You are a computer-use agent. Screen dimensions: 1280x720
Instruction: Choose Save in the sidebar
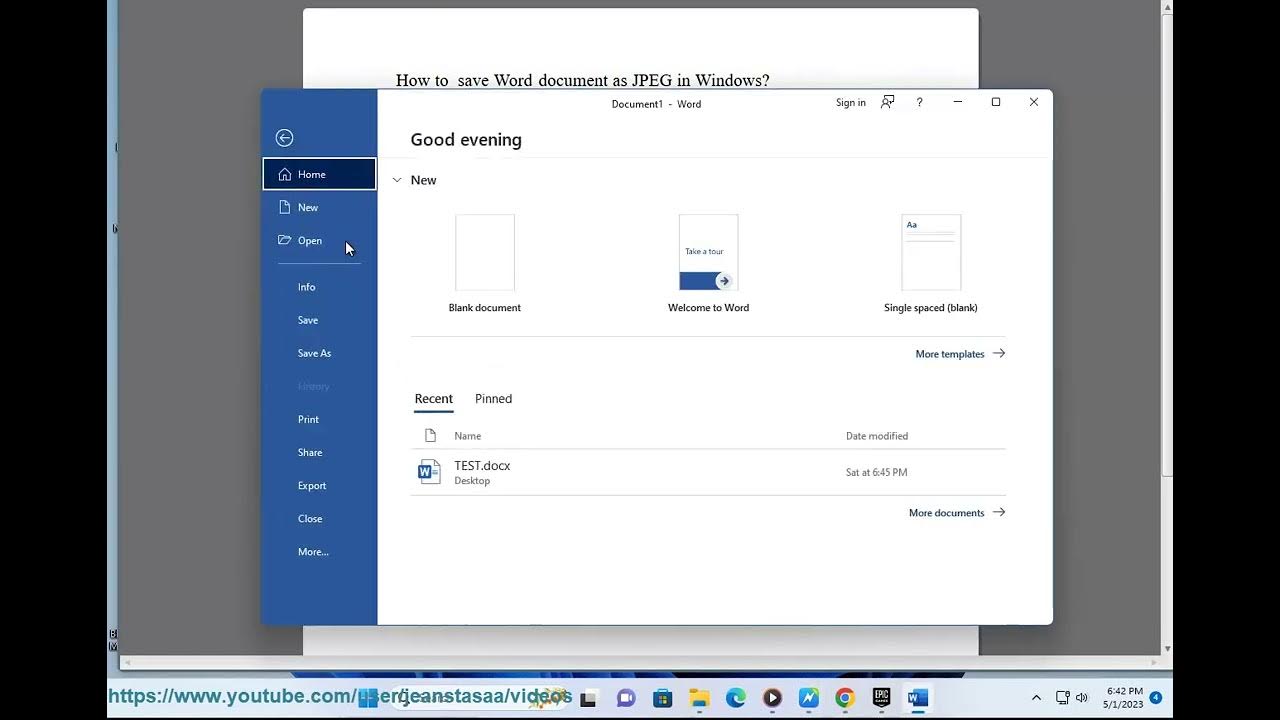point(319,320)
